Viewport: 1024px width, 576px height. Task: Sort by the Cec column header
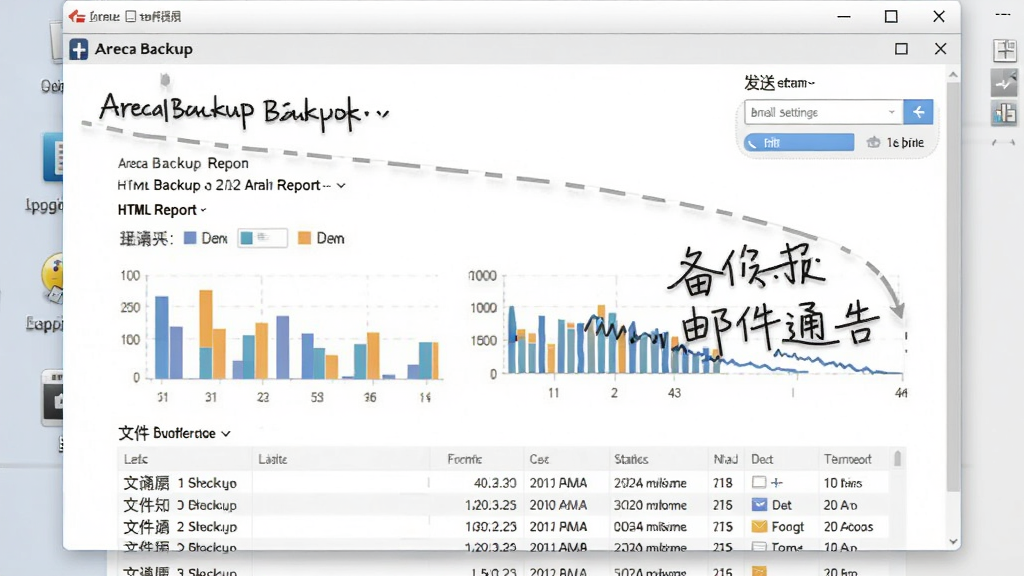(x=539, y=459)
